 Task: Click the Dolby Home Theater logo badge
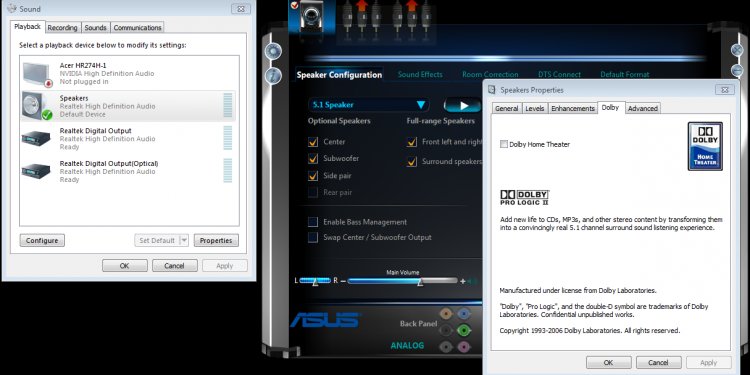click(x=705, y=146)
